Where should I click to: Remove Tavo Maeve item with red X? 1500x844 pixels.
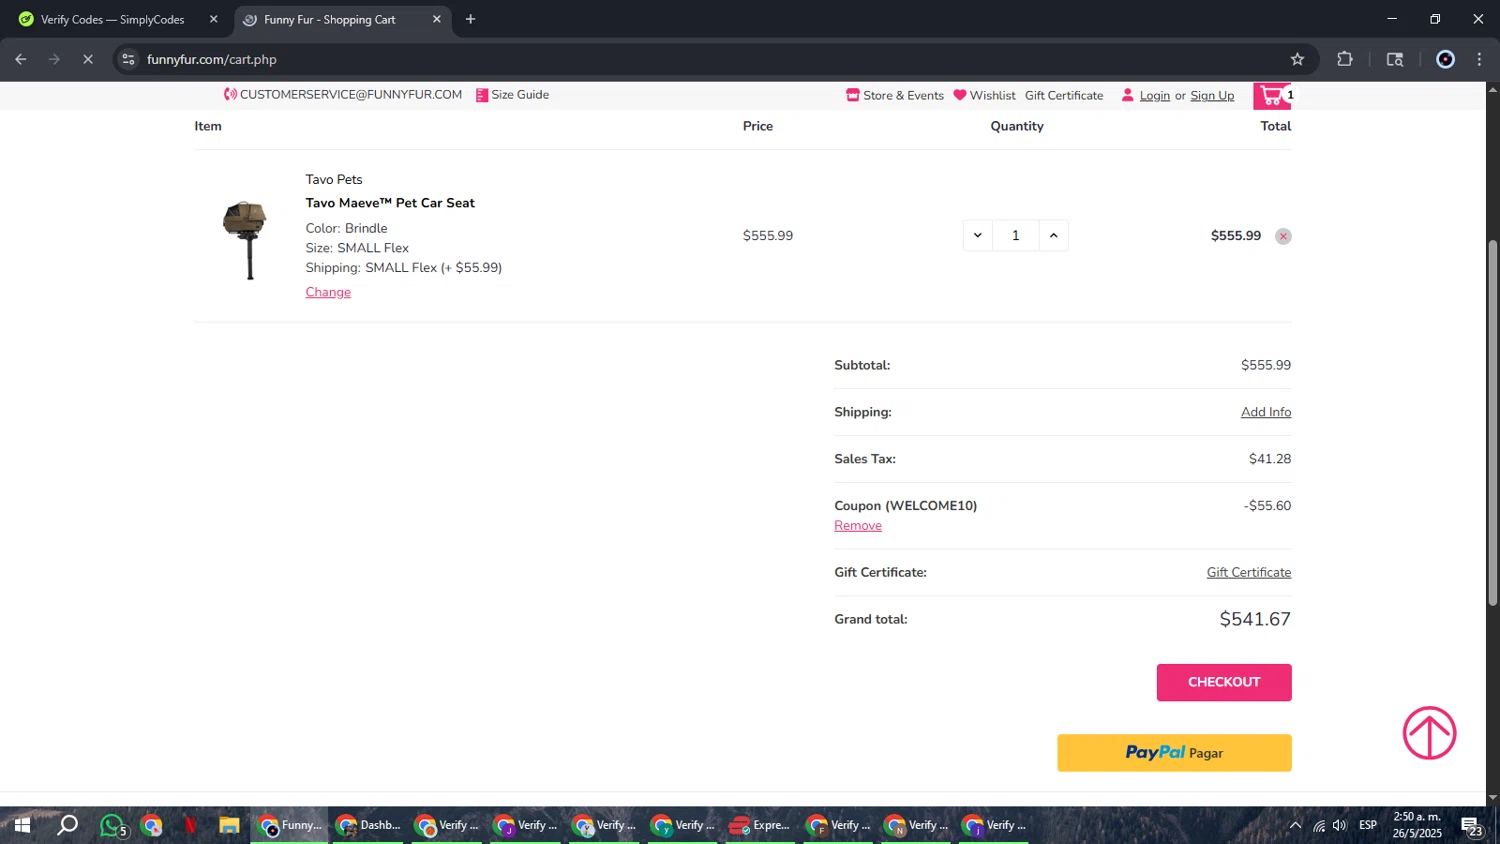point(1283,236)
